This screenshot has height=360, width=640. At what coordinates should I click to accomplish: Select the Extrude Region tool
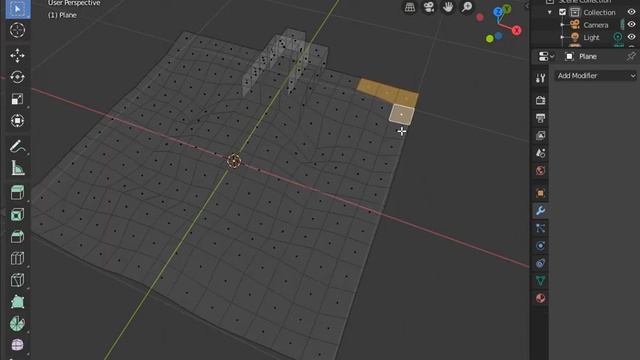pyautogui.click(x=18, y=193)
